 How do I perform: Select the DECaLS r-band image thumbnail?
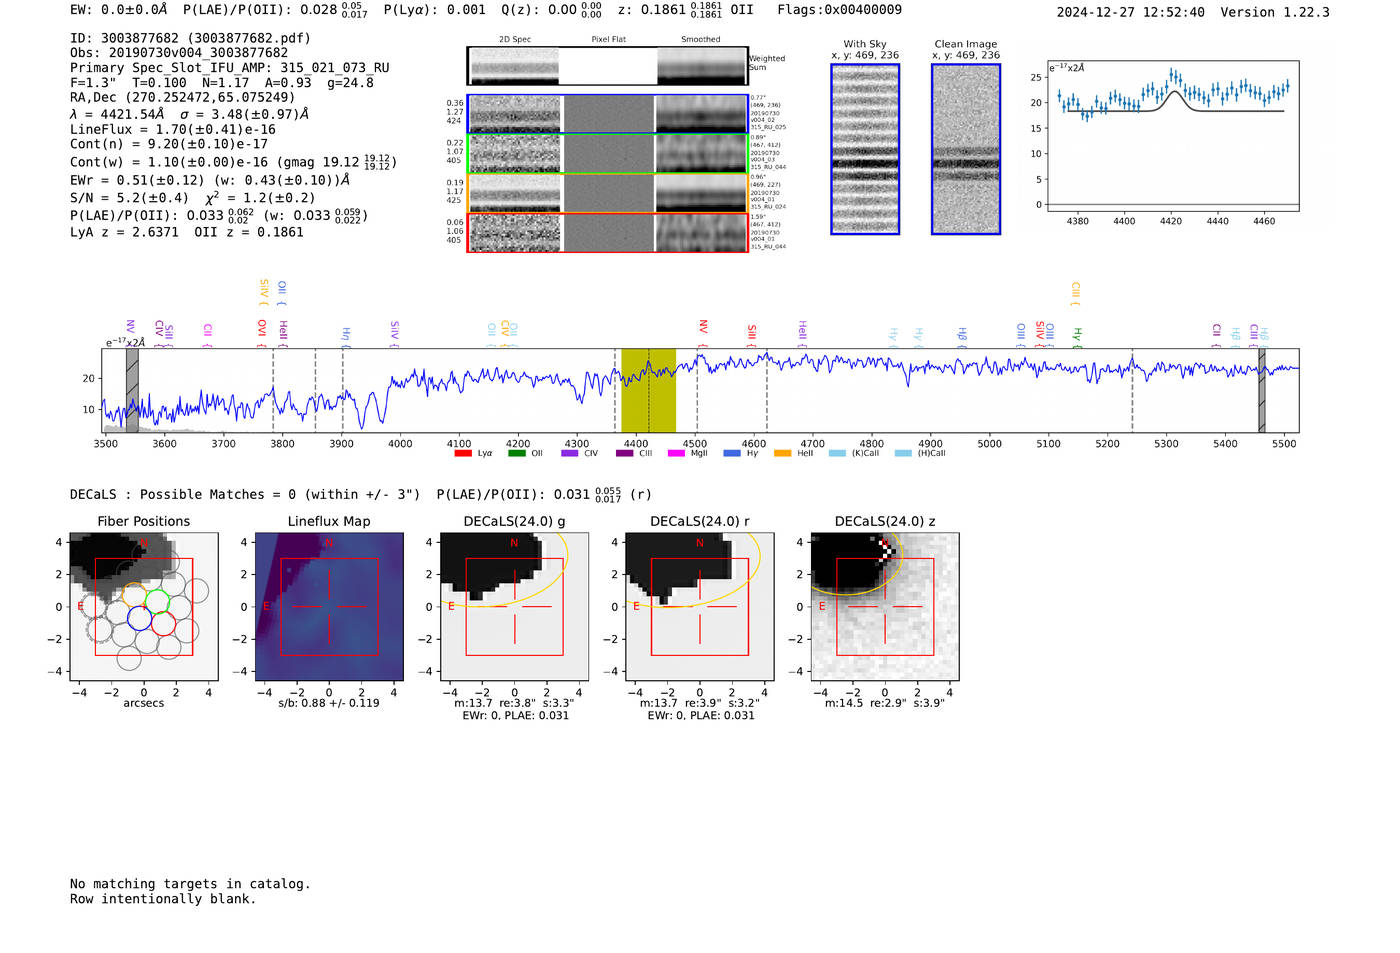pos(699,606)
